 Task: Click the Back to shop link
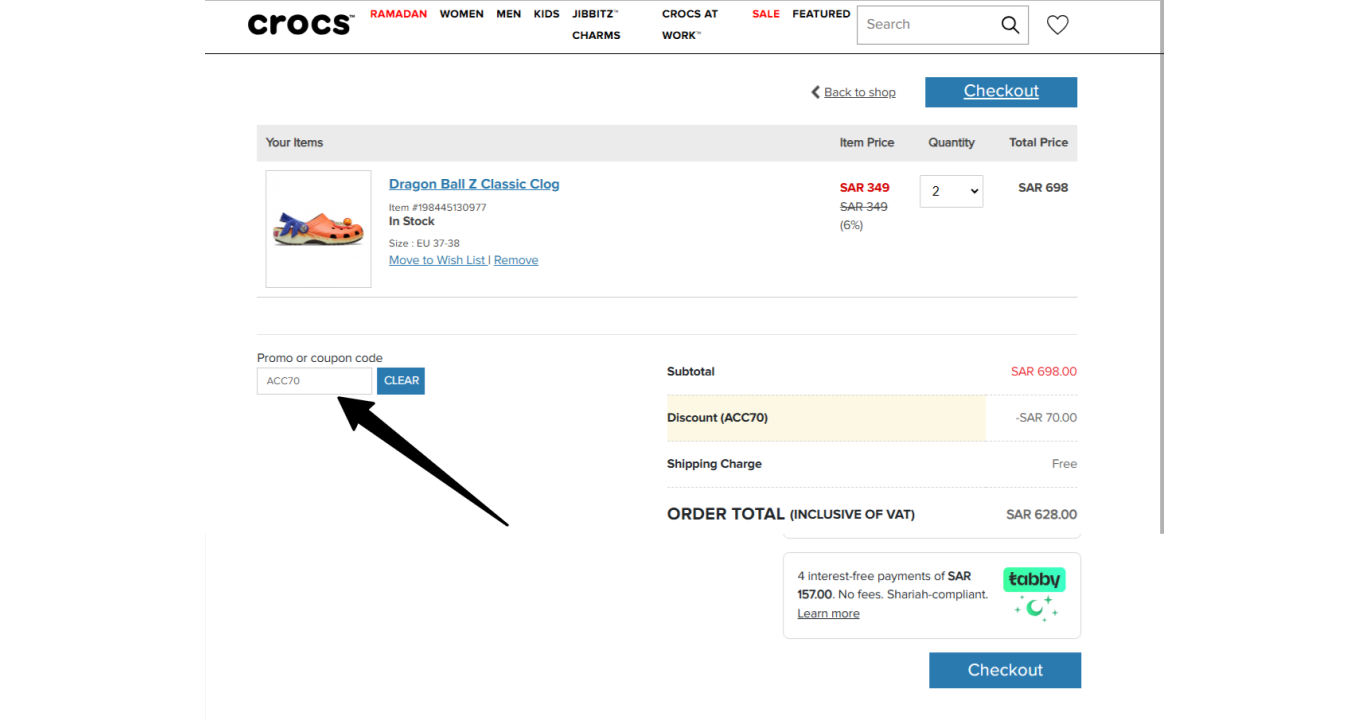coord(860,92)
